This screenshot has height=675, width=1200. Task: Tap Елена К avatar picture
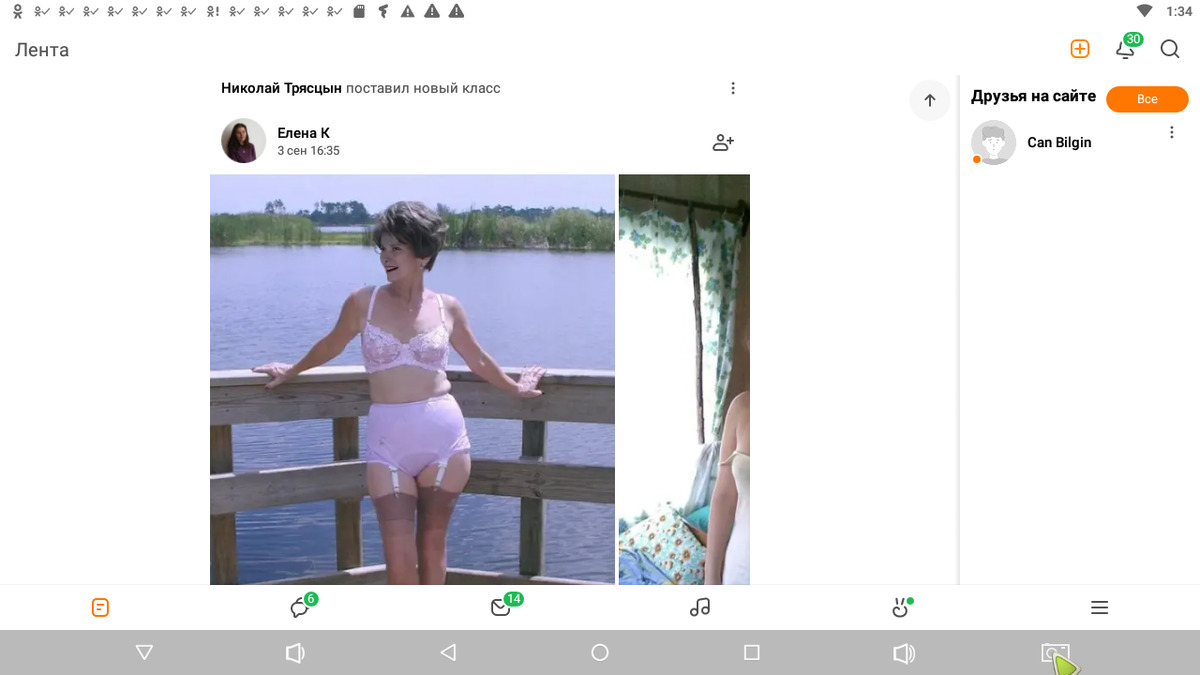point(243,141)
